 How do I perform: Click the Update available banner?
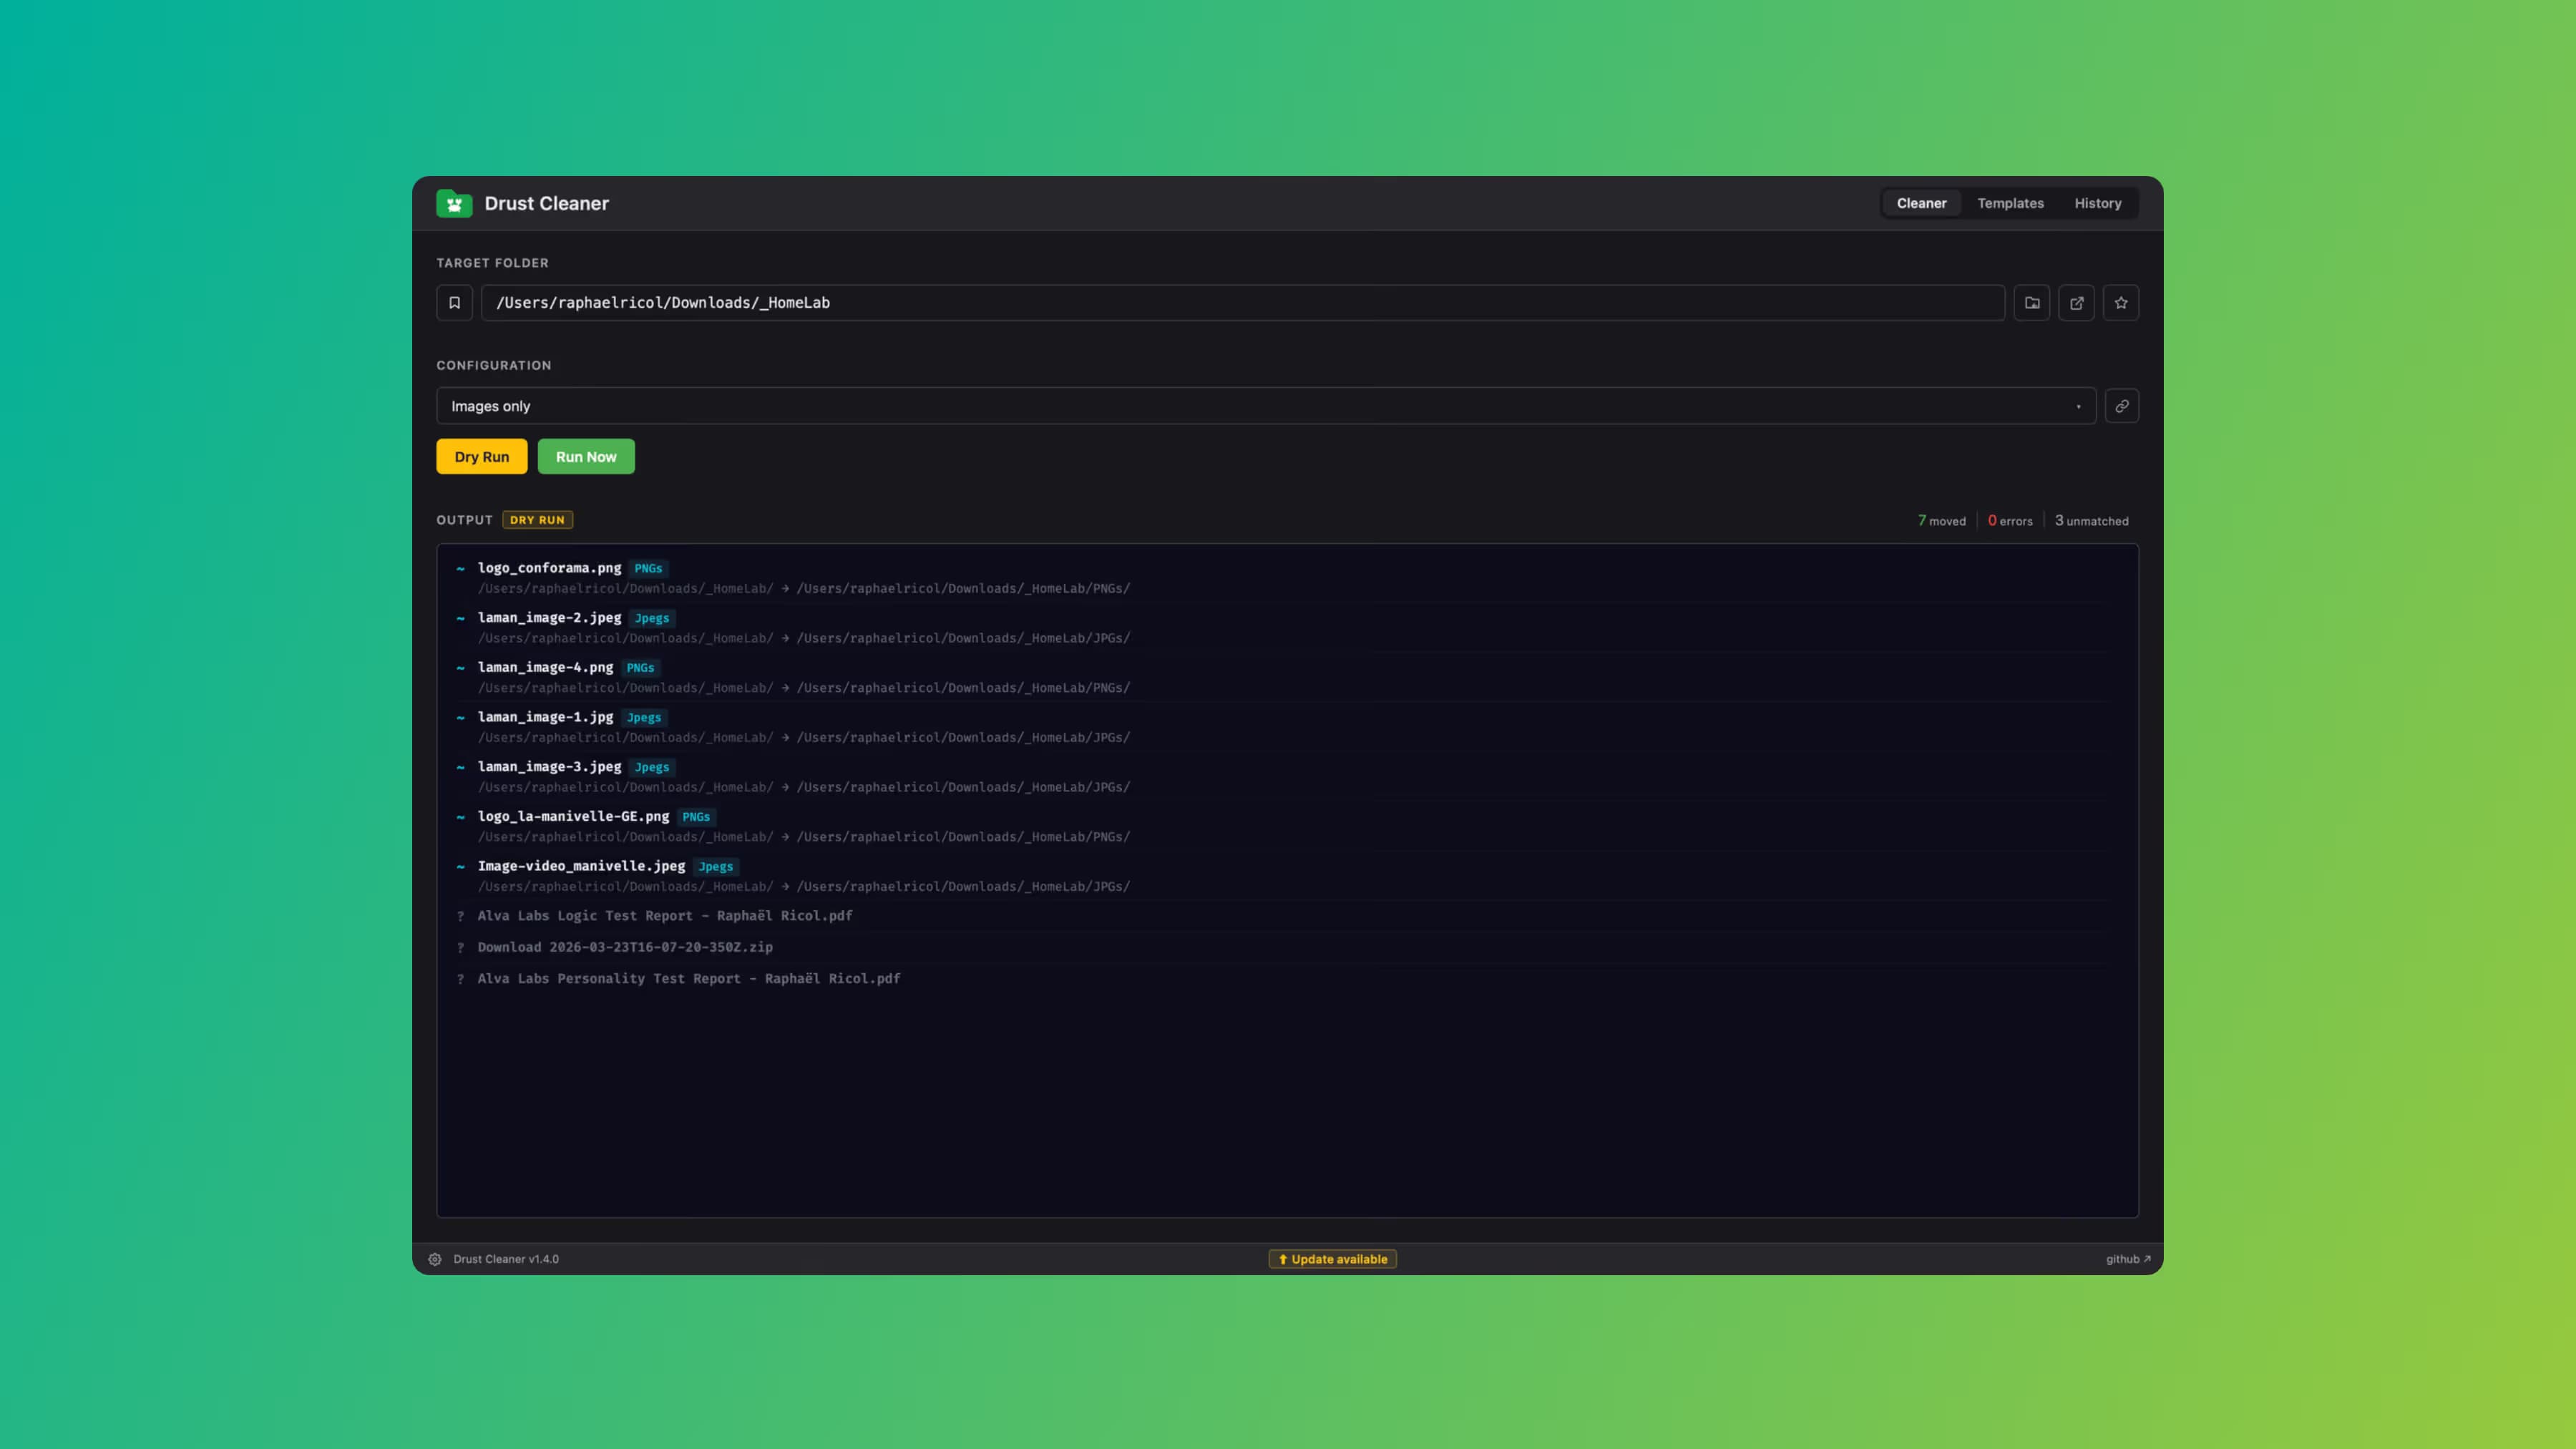pyautogui.click(x=1332, y=1259)
